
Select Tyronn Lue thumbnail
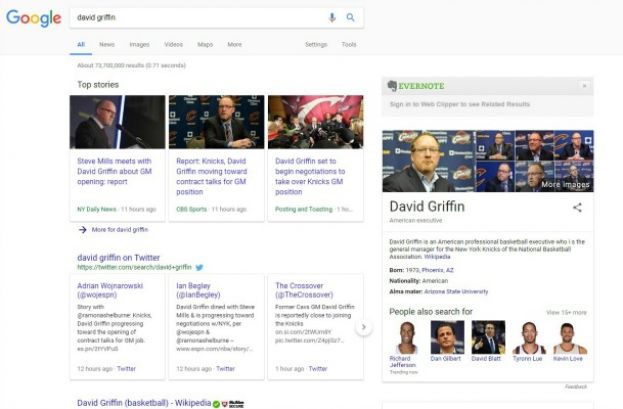(529, 338)
